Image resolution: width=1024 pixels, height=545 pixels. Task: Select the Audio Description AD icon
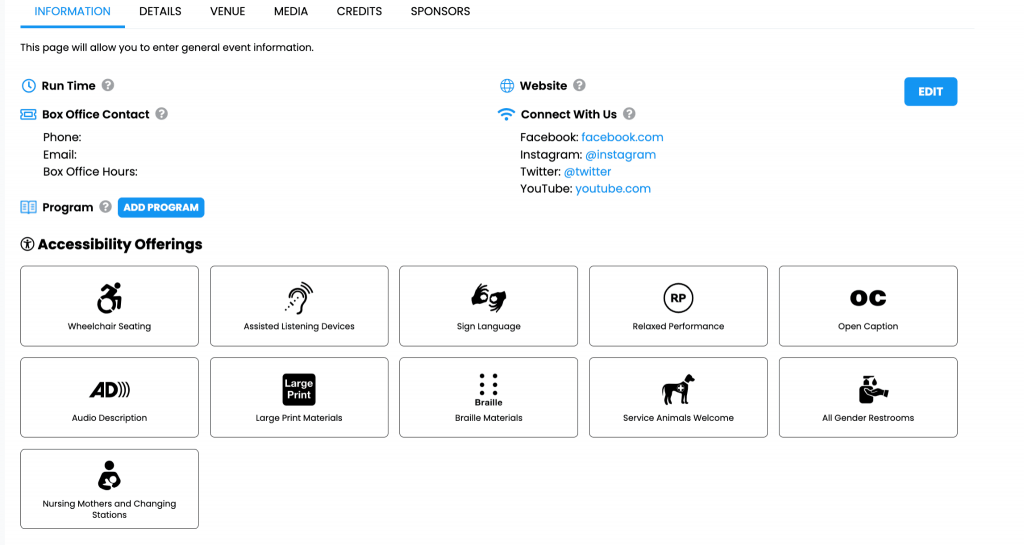109,390
